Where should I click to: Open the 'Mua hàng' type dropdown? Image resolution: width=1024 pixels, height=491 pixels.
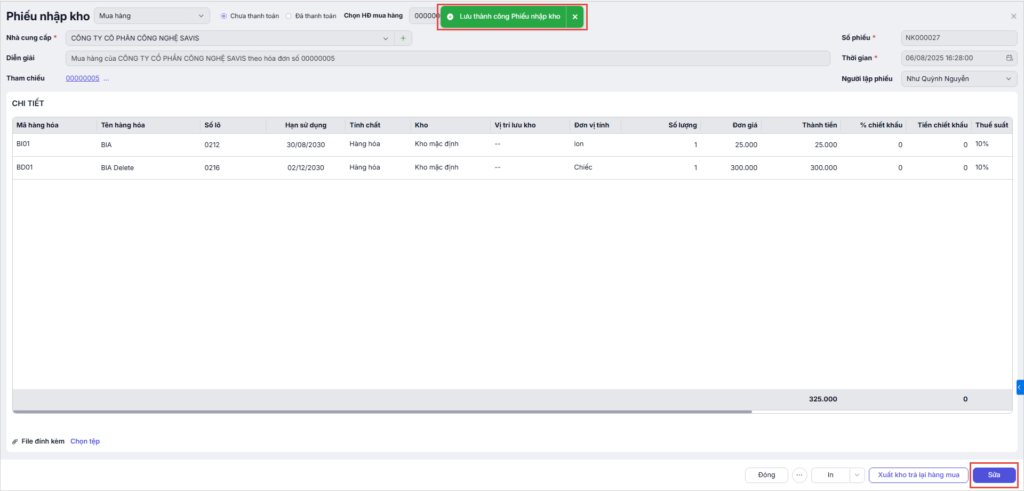(152, 16)
